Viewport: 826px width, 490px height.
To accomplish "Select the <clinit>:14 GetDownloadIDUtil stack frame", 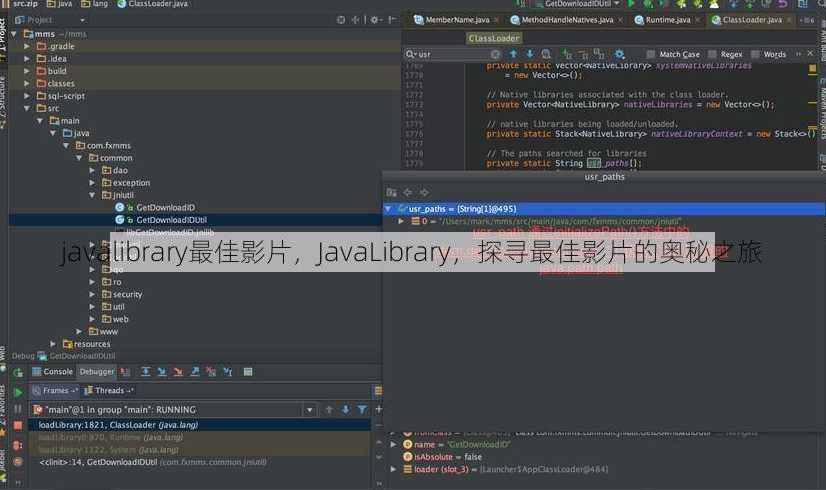I will coord(200,463).
